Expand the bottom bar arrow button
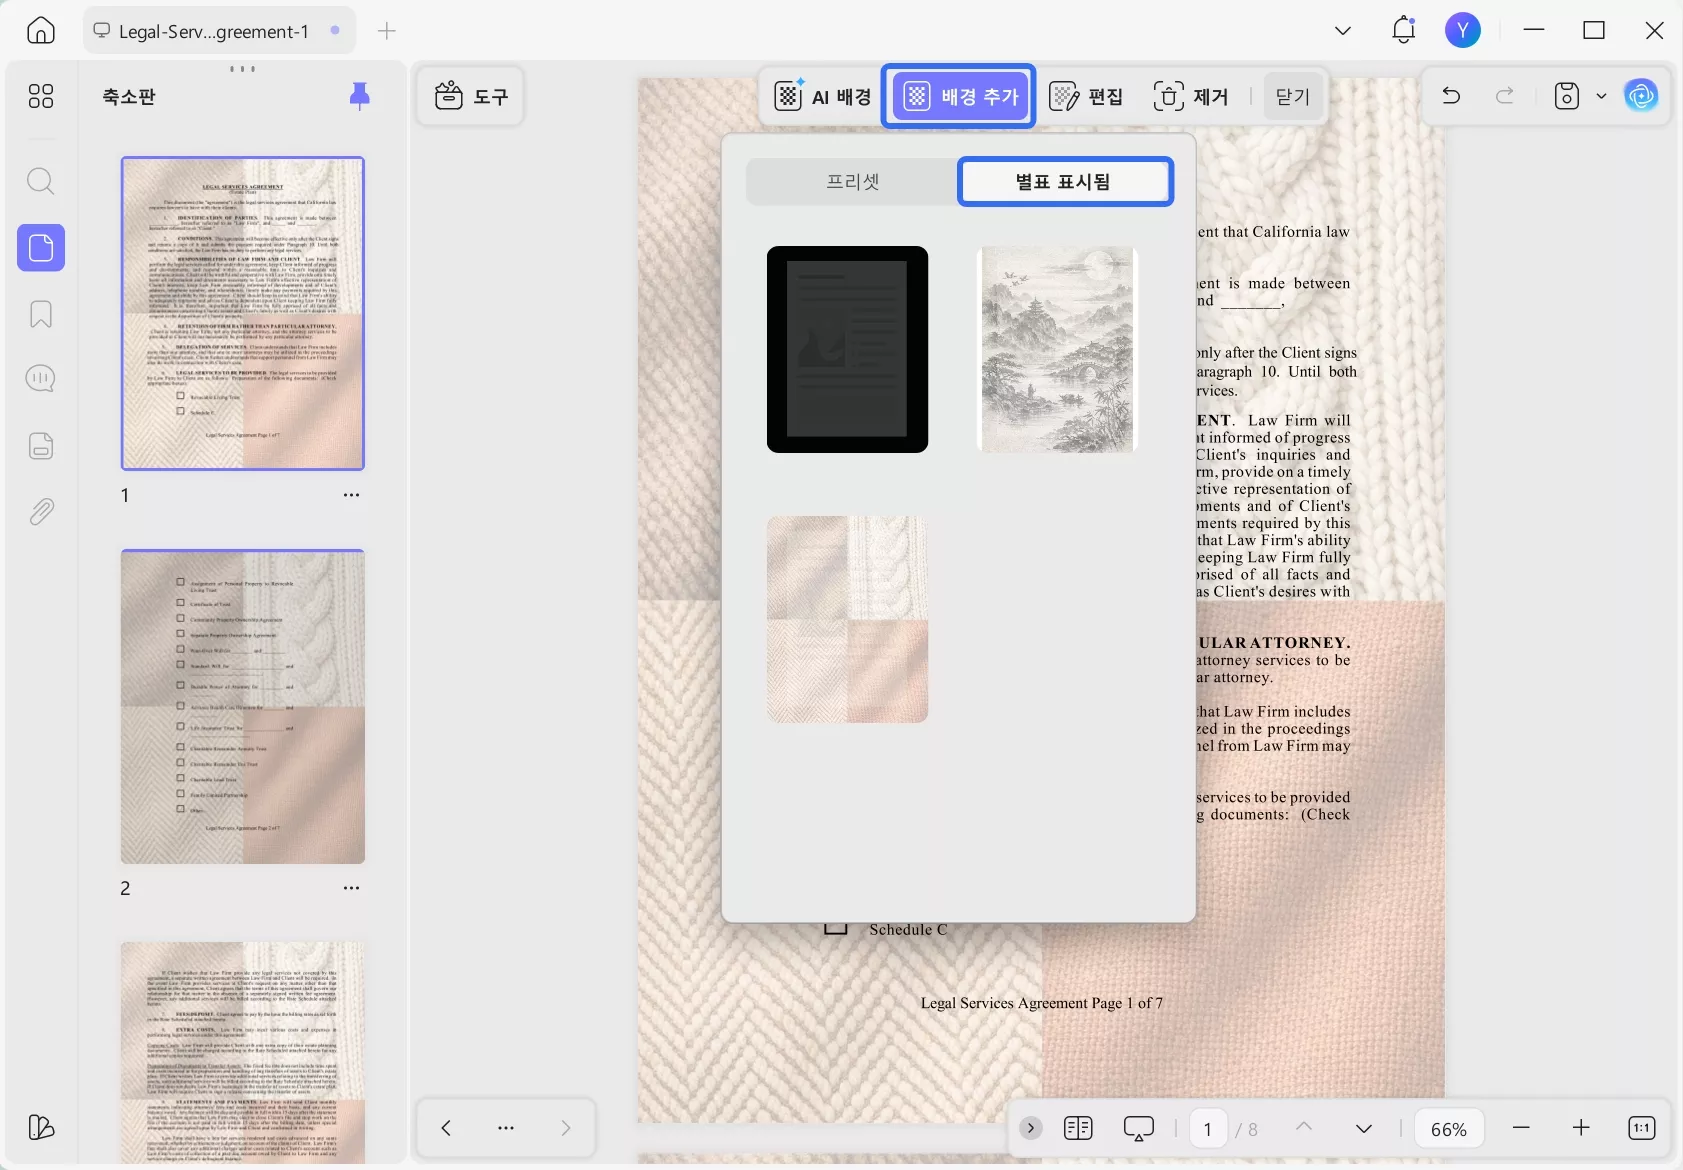This screenshot has height=1170, width=1683. coord(1031,1128)
